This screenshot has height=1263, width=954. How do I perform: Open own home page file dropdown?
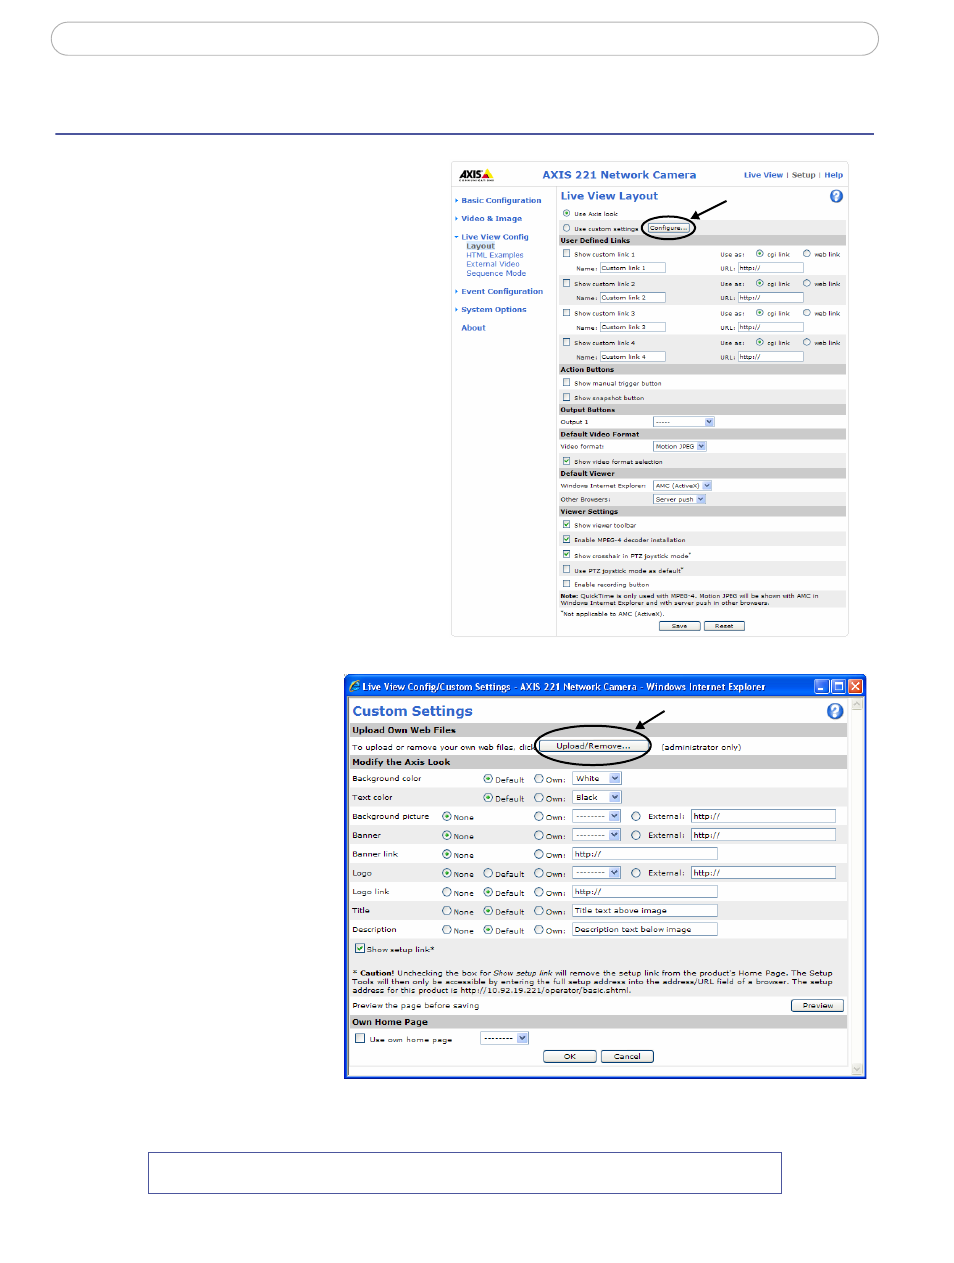pyautogui.click(x=505, y=1038)
